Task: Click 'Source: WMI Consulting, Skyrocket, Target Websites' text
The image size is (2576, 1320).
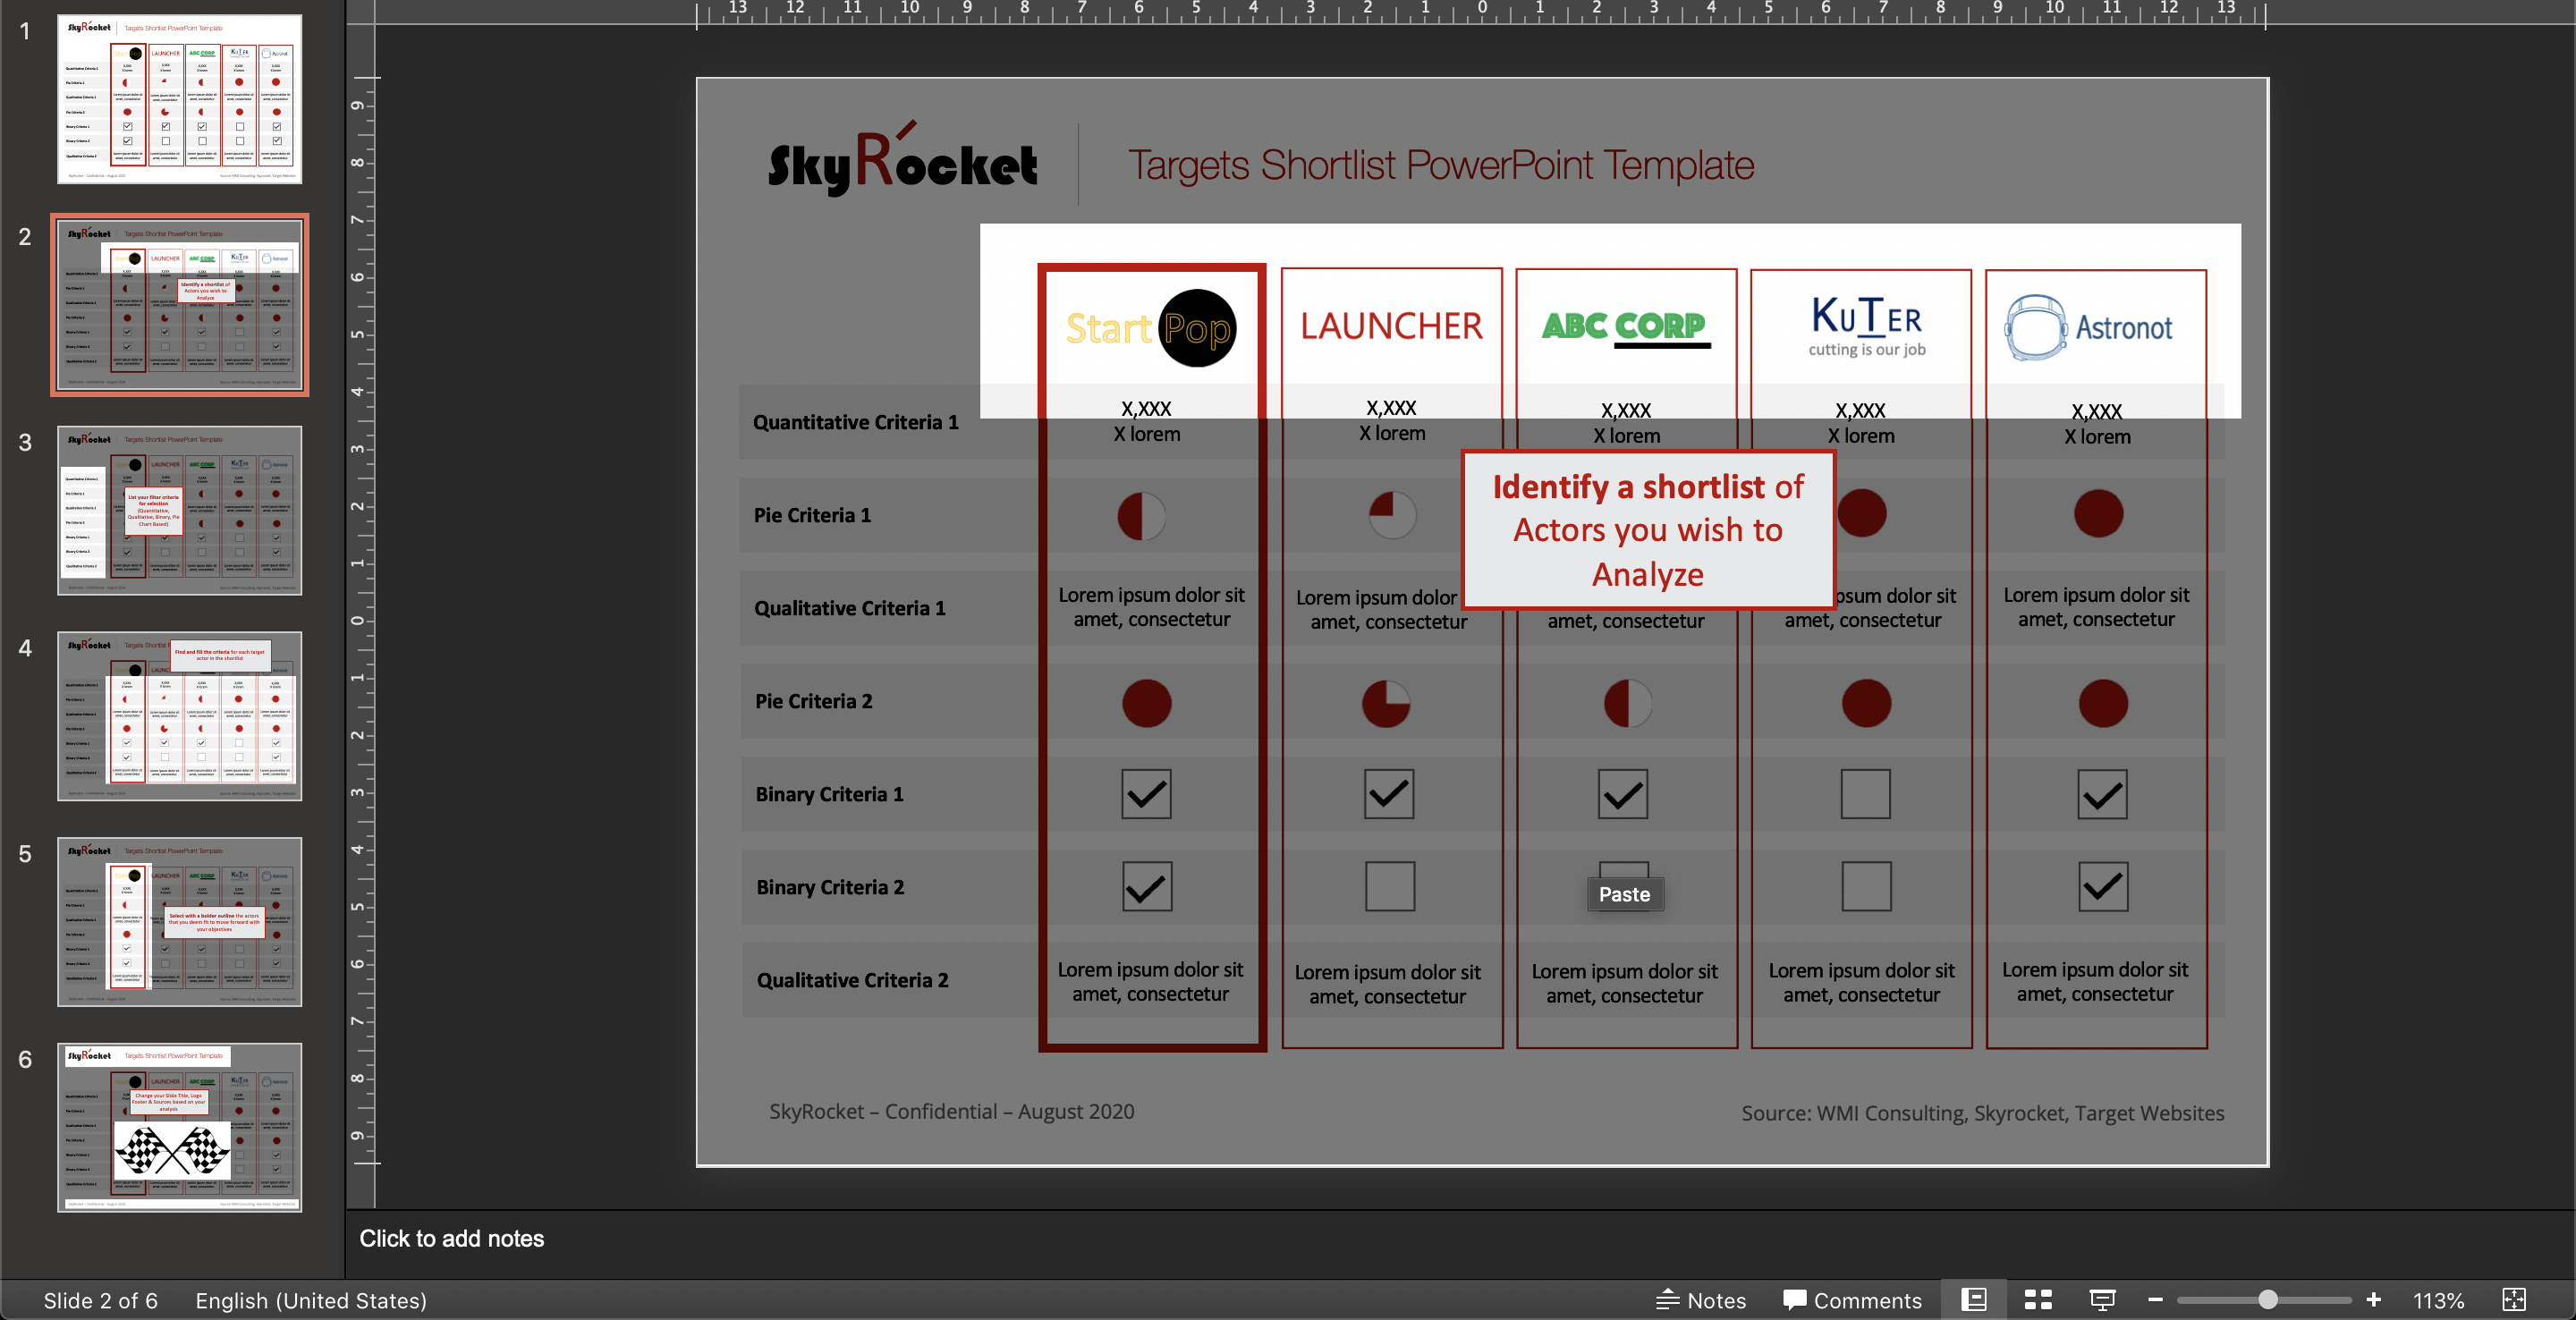Action: pos(1983,1113)
